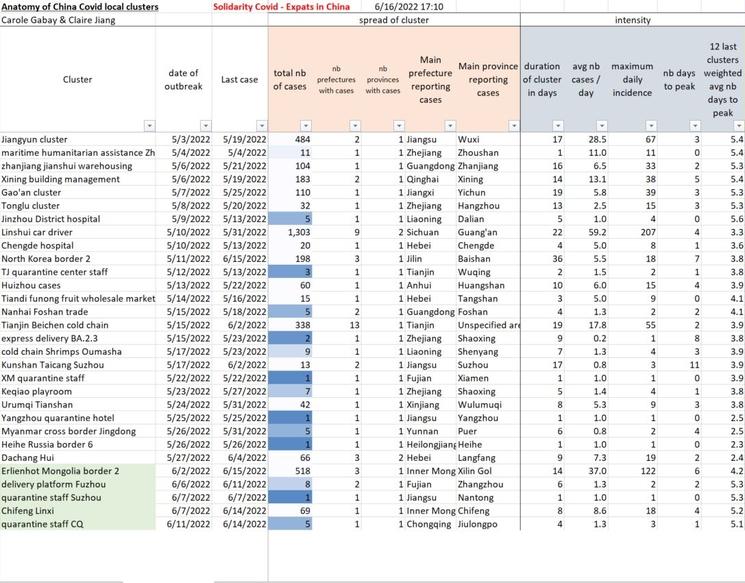Open the total nb of cases filter
Viewport: 745px width, 583px height.
click(x=309, y=126)
